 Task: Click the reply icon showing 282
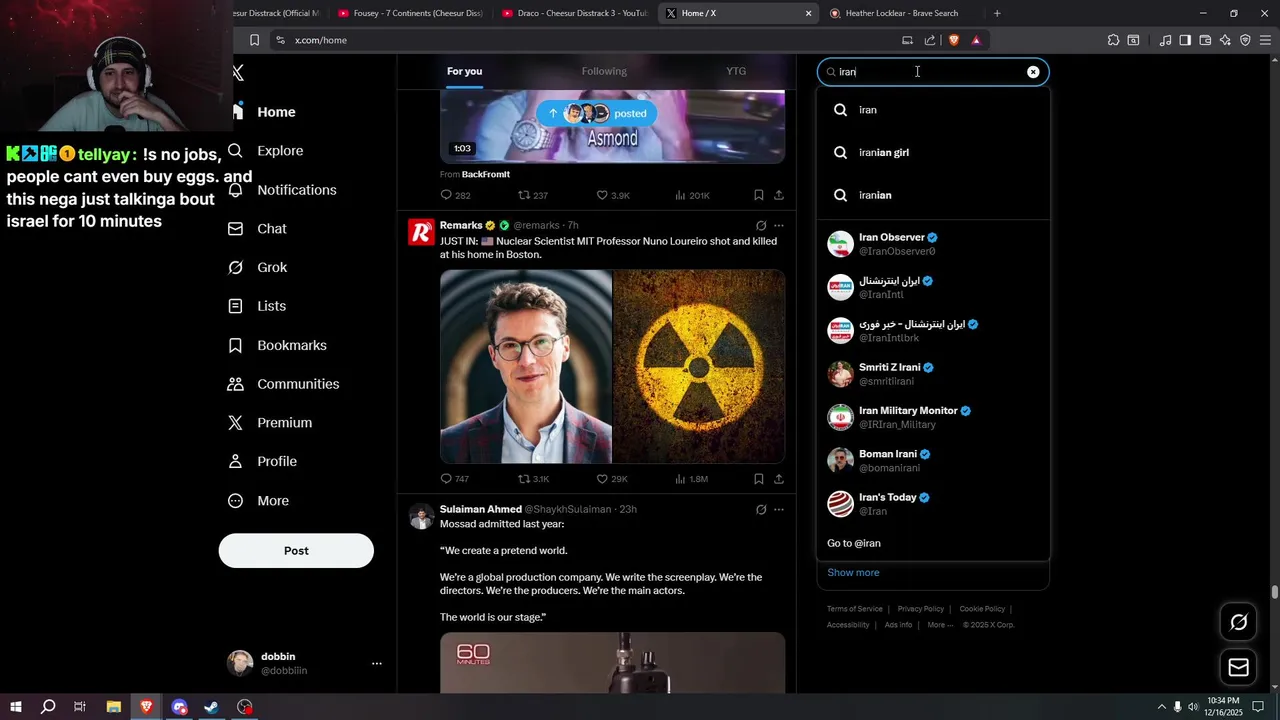tap(448, 195)
